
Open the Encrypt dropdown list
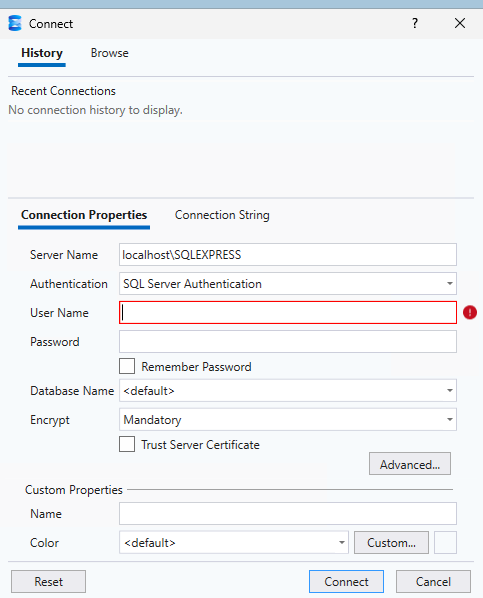[288, 420]
